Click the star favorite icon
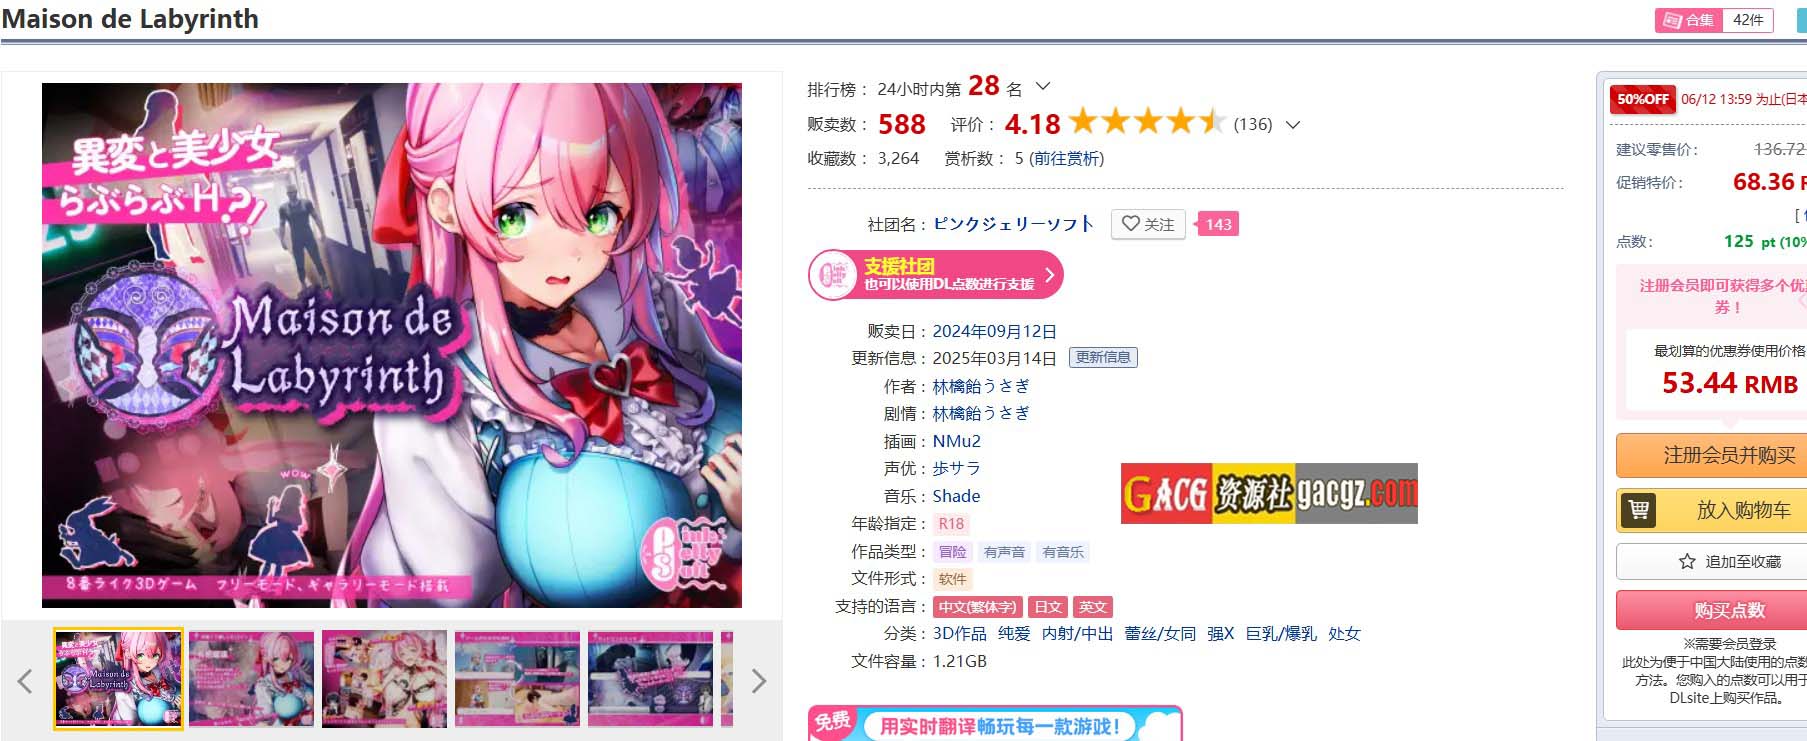Image resolution: width=1807 pixels, height=741 pixels. click(1687, 561)
